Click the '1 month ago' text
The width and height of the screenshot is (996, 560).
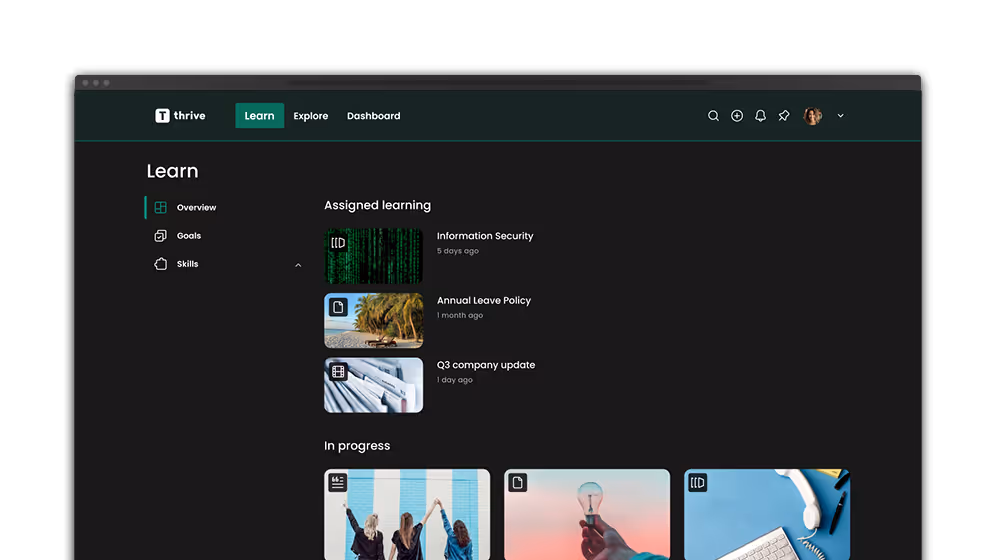point(459,316)
